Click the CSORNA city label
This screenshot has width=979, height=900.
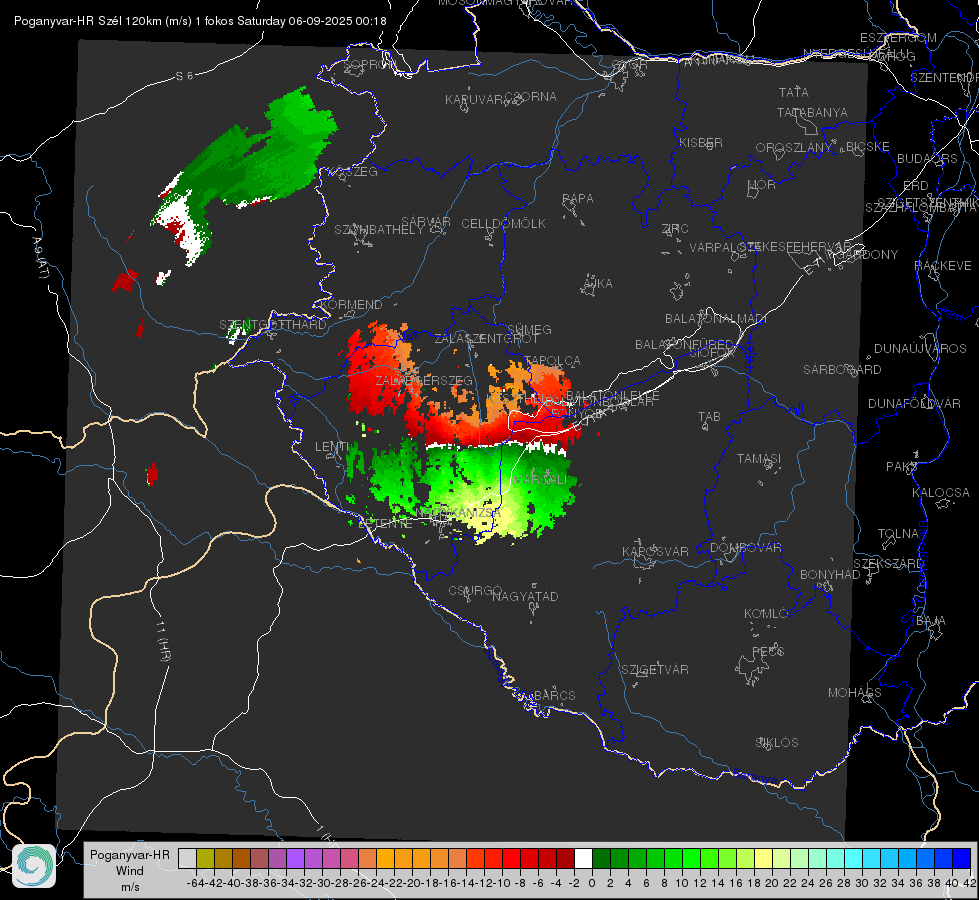531,97
